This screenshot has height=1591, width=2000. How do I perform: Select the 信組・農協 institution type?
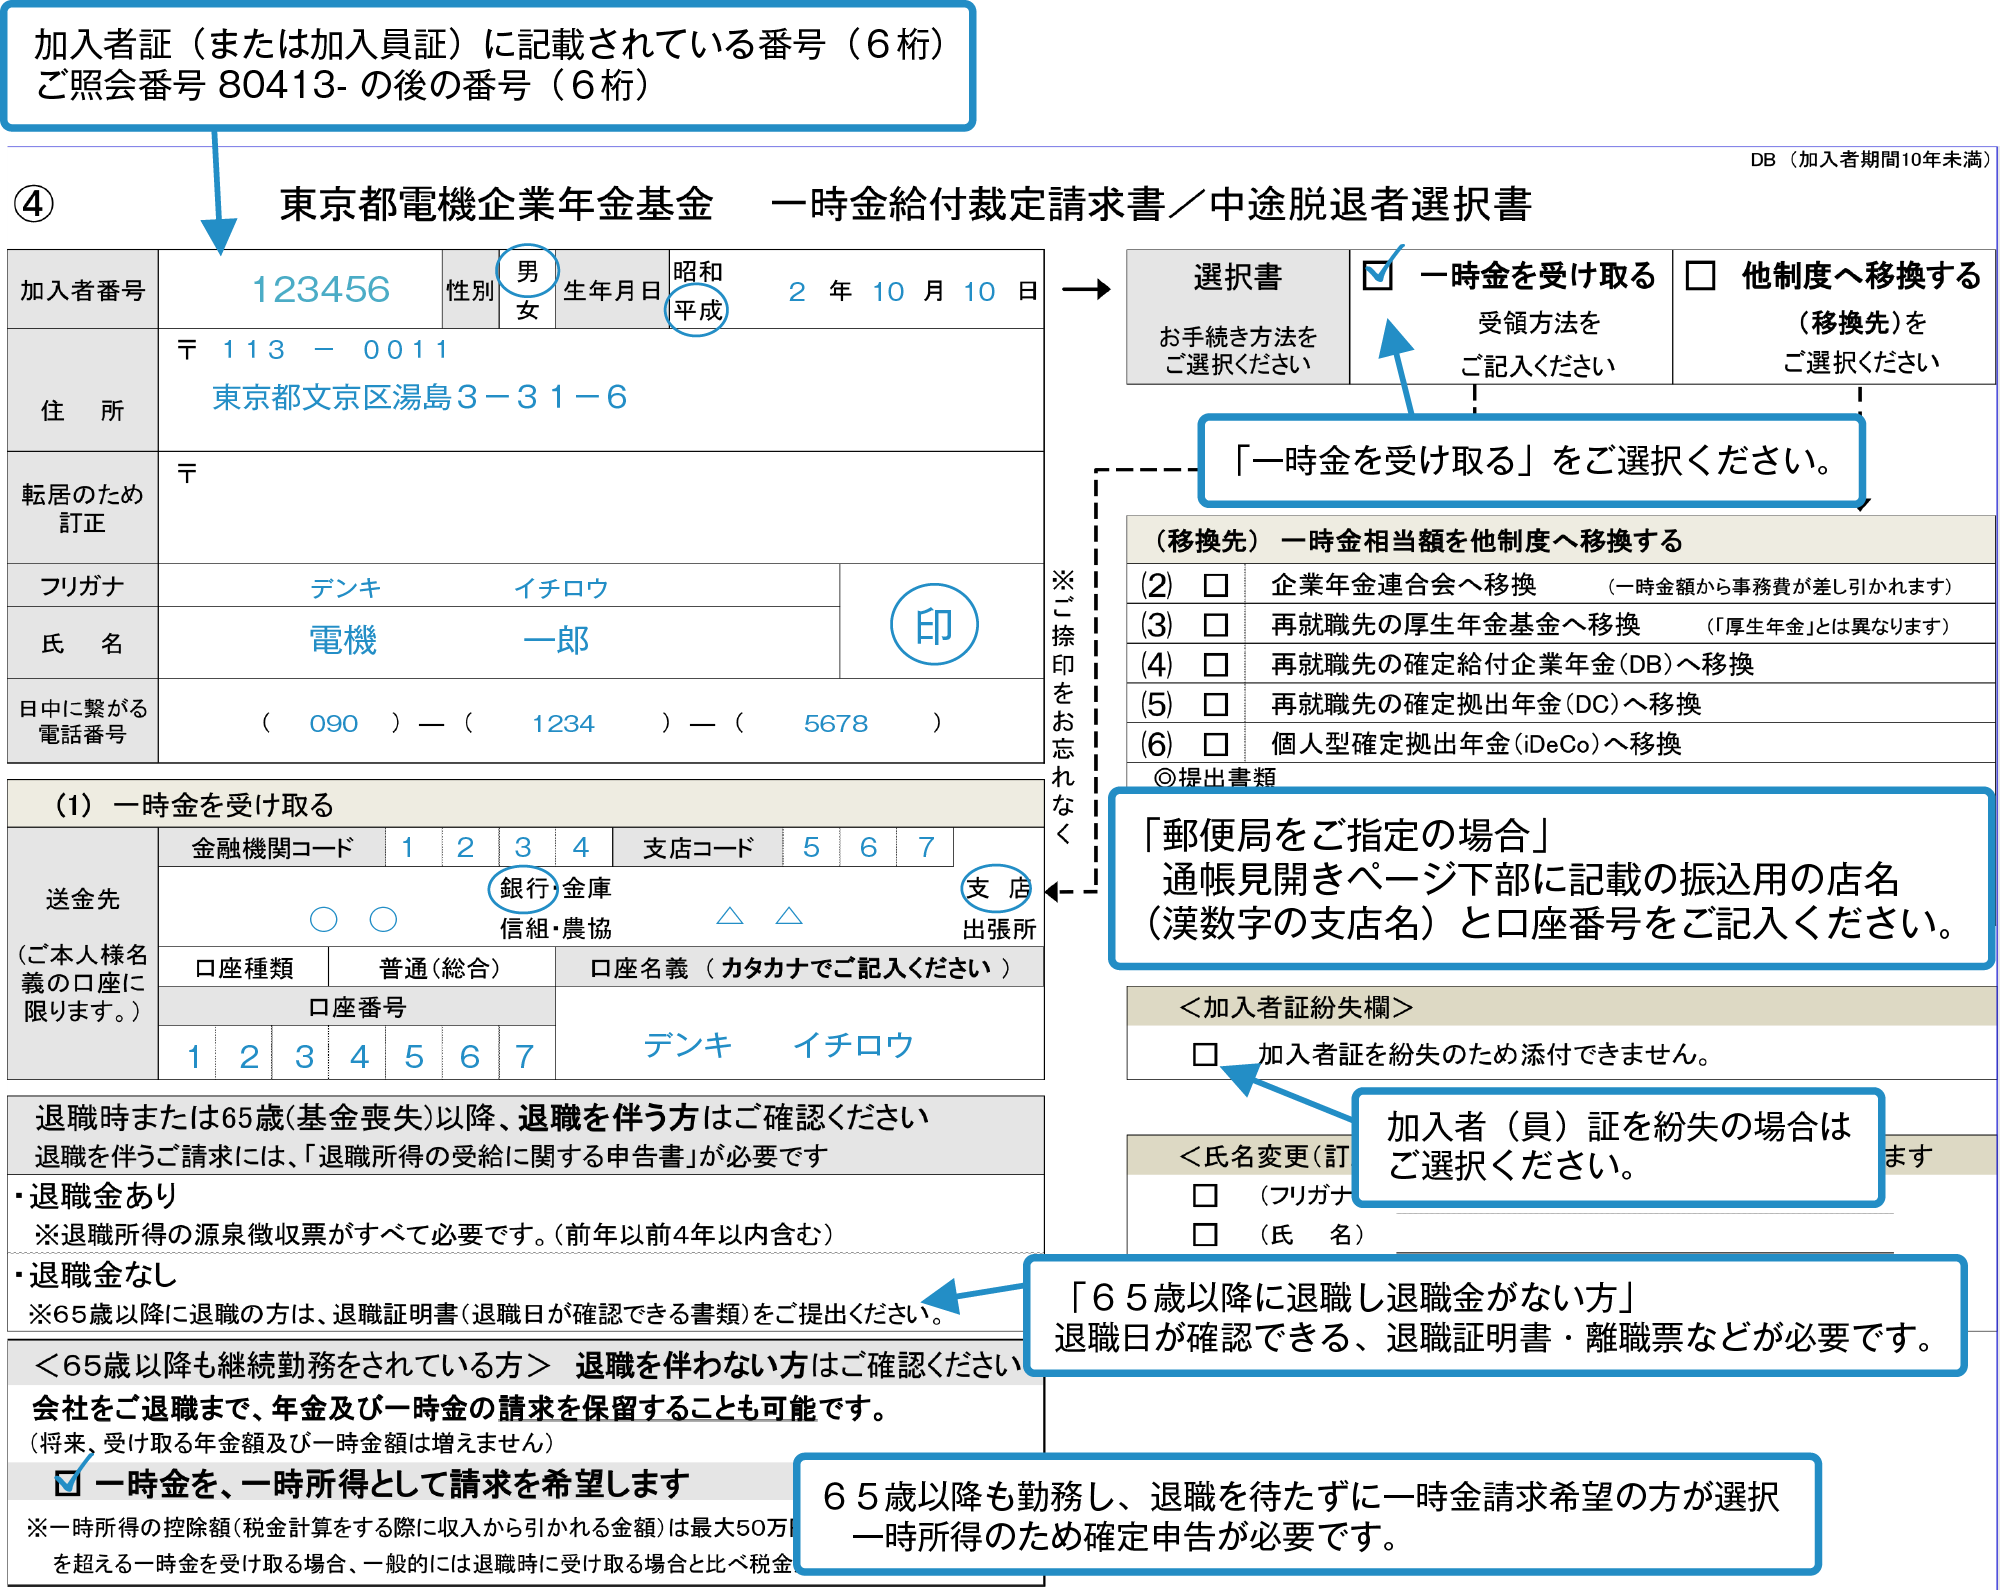click(x=555, y=929)
